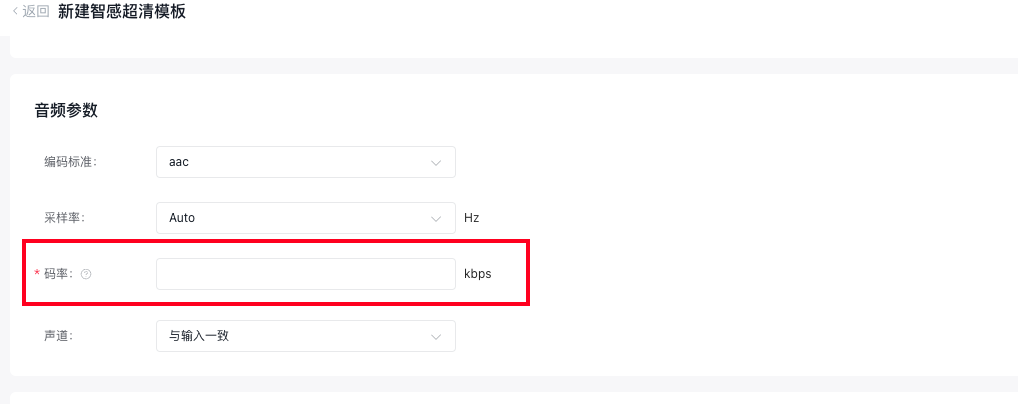Screen dimensions: 1018x404
Task: Click the question-mark help icon next to 码率
Action: (86, 274)
